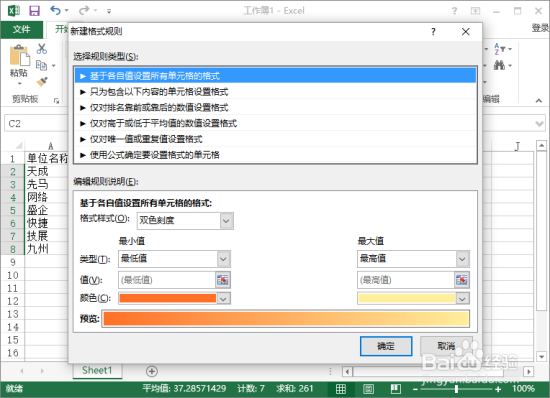Click the Excel application logo icon
Image resolution: width=550 pixels, height=398 pixels.
pos(14,11)
